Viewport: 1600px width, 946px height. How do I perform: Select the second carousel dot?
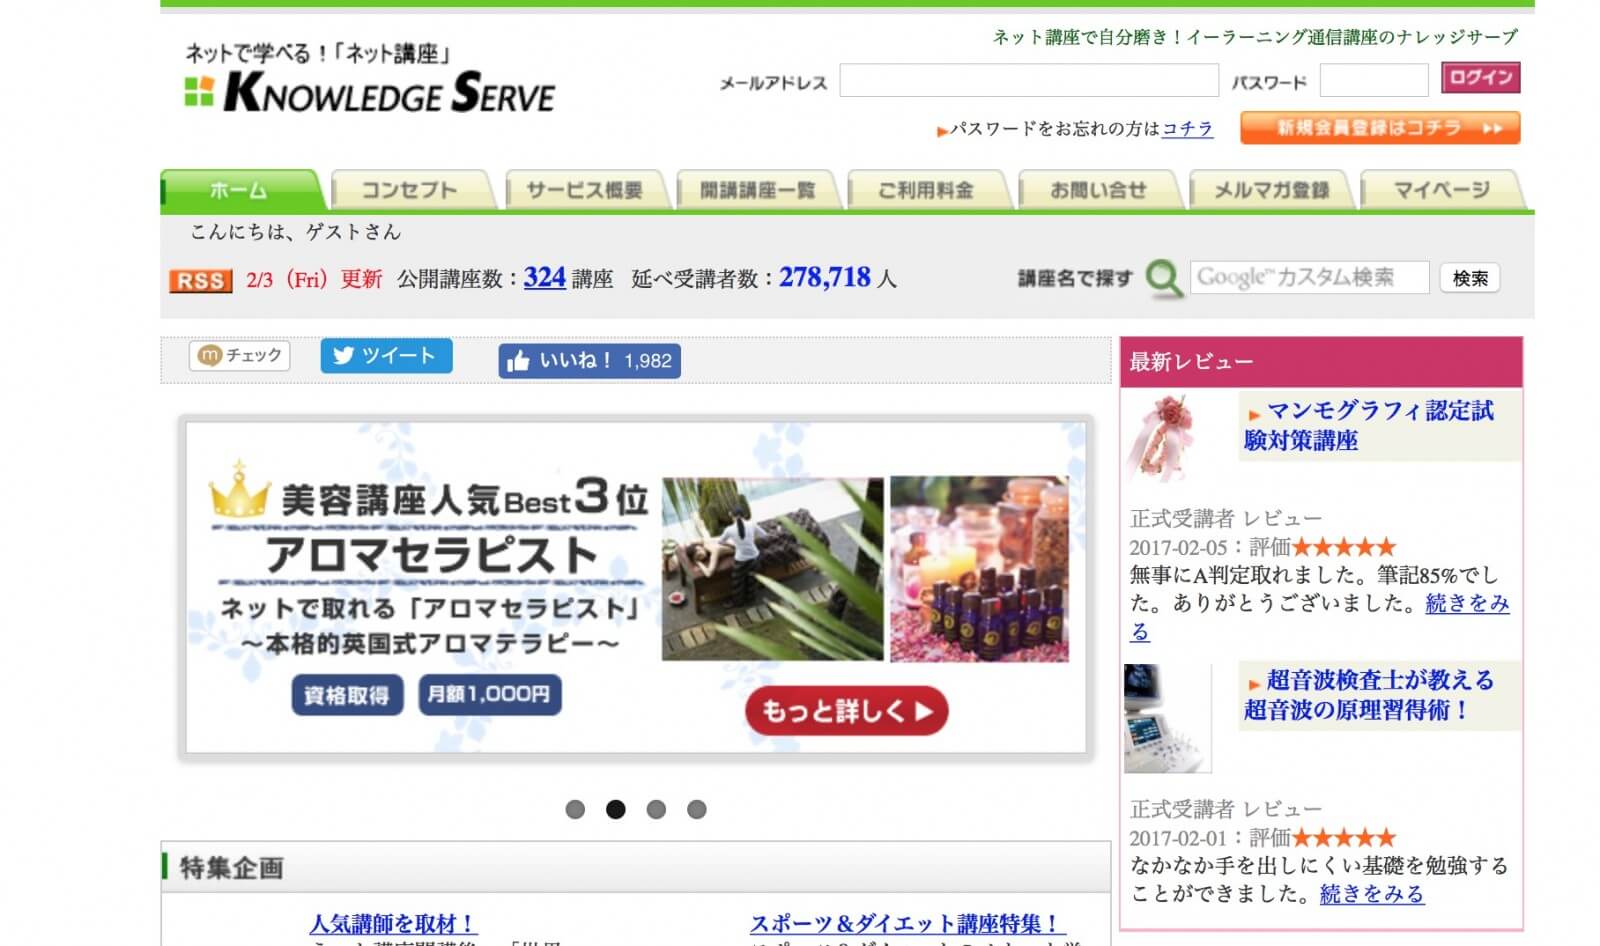pos(616,809)
